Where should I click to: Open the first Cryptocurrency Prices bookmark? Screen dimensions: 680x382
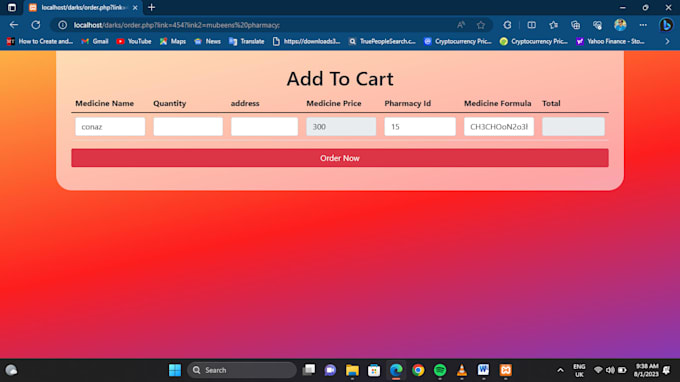[x=458, y=41]
